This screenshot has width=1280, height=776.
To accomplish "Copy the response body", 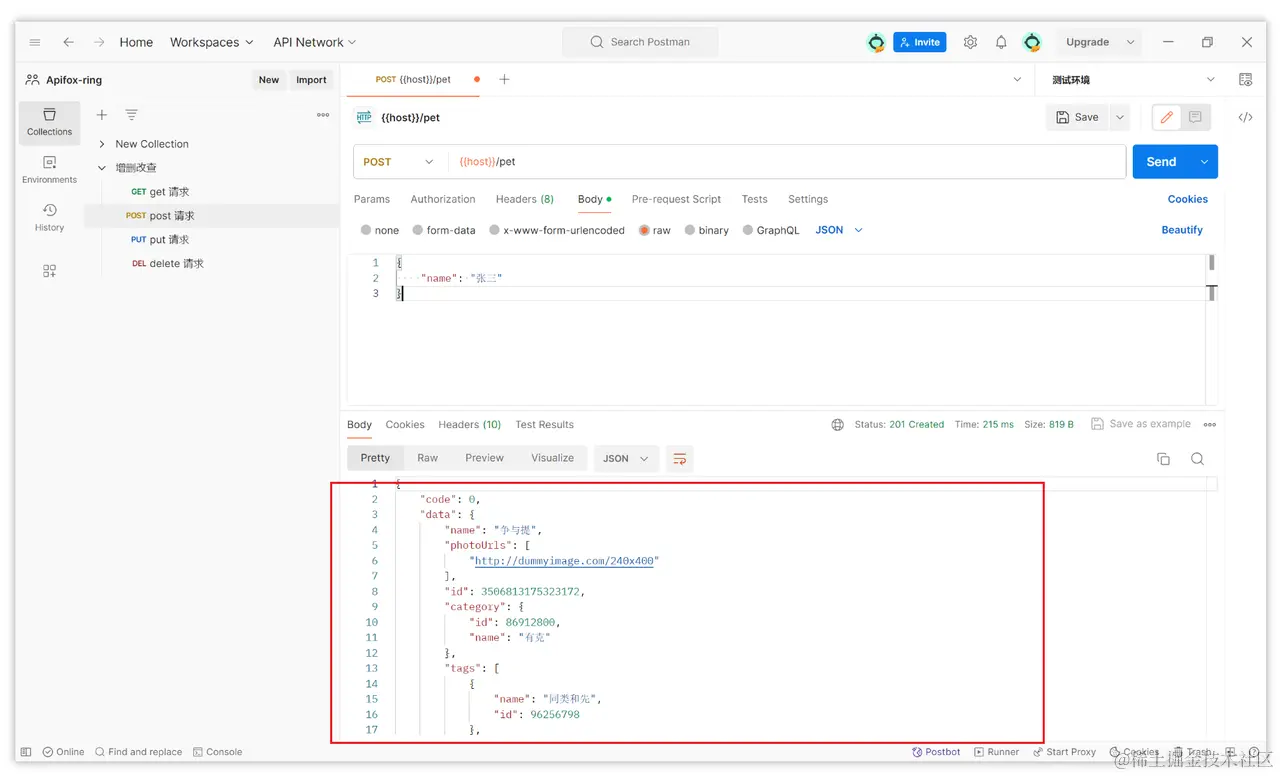I will [1163, 459].
